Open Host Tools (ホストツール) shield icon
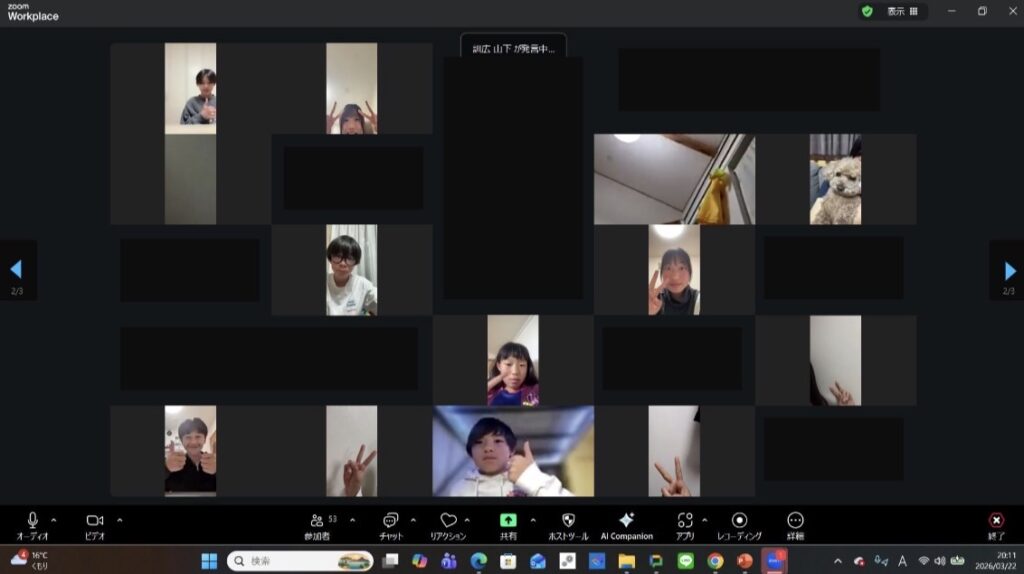Viewport: 1024px width, 574px height. pyautogui.click(x=568, y=520)
